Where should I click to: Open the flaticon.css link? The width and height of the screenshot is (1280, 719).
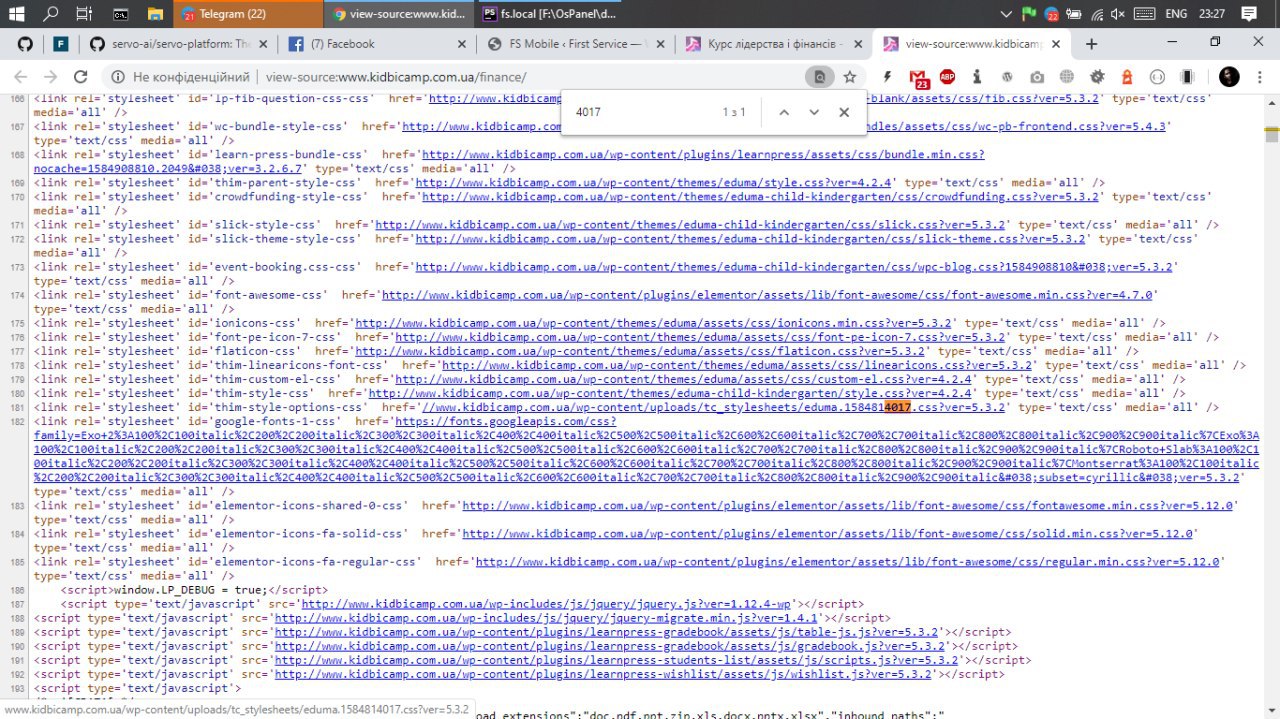click(x=640, y=351)
